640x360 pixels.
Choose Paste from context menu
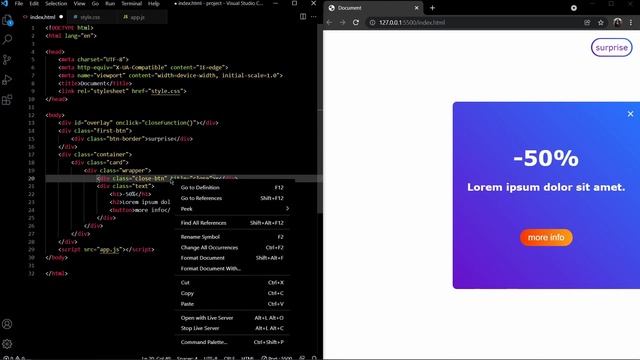[x=232, y=304]
